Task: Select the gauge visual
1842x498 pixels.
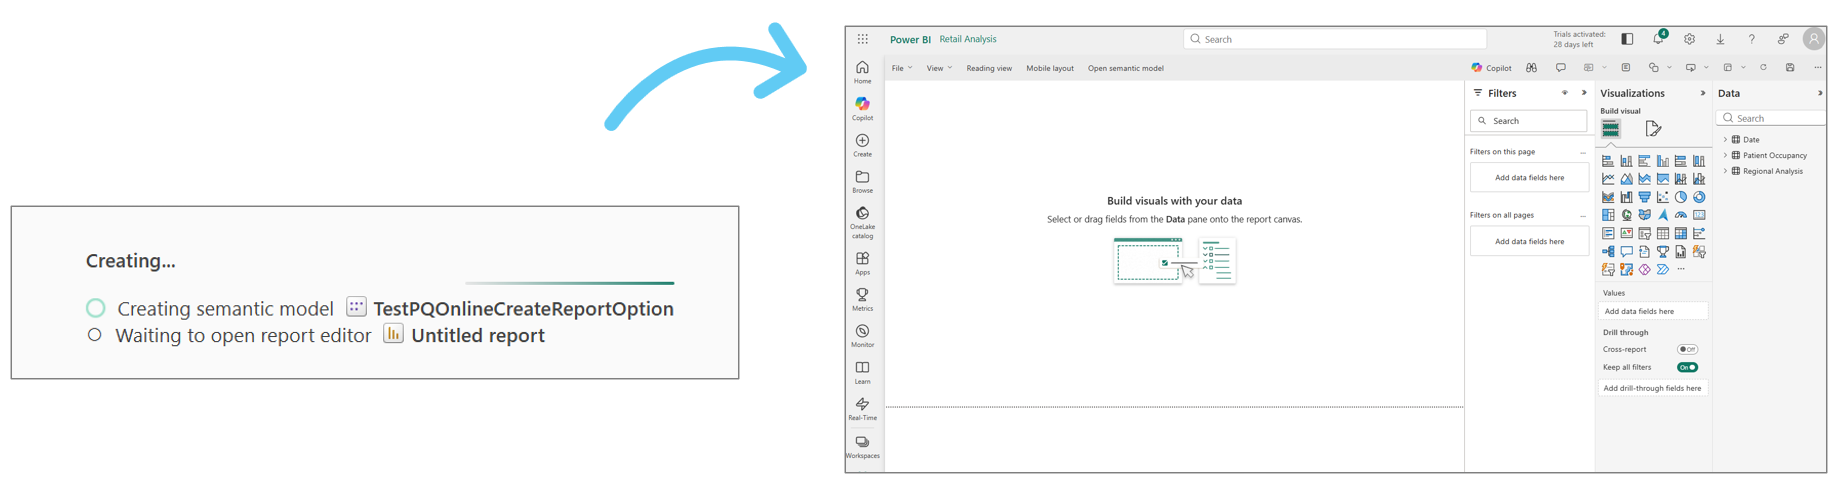Action: (x=1681, y=215)
